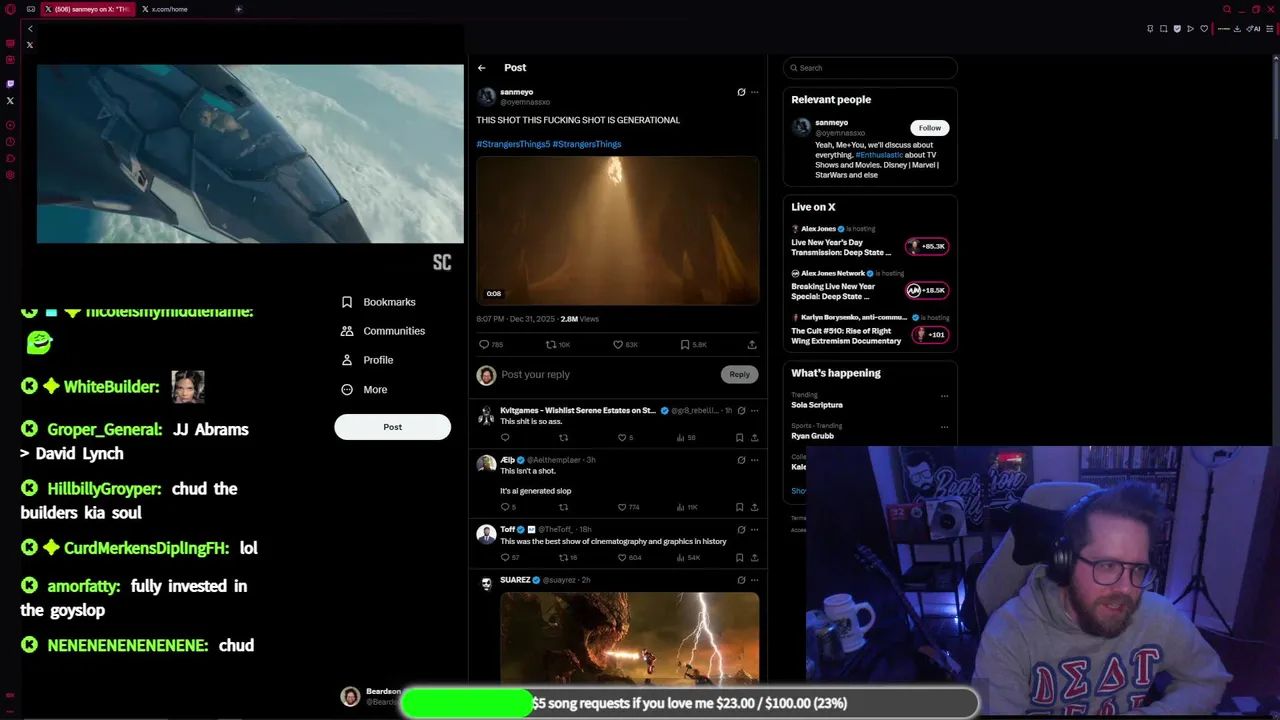Open Bookmarks in the X navigation
Image resolution: width=1280 pixels, height=720 pixels.
[378, 302]
